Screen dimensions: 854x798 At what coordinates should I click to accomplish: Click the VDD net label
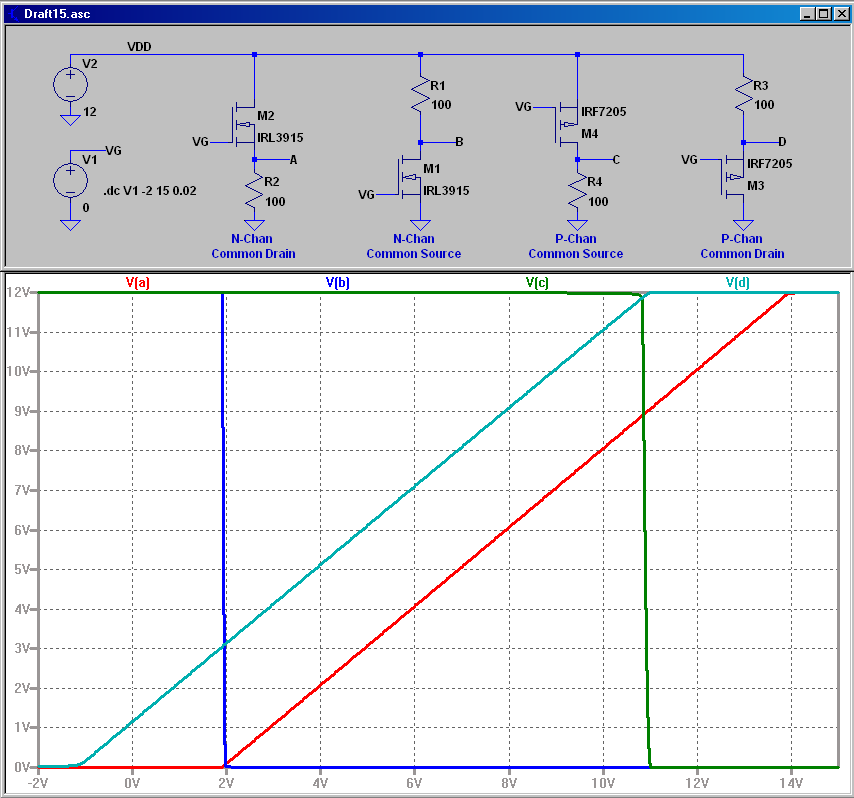coord(139,46)
